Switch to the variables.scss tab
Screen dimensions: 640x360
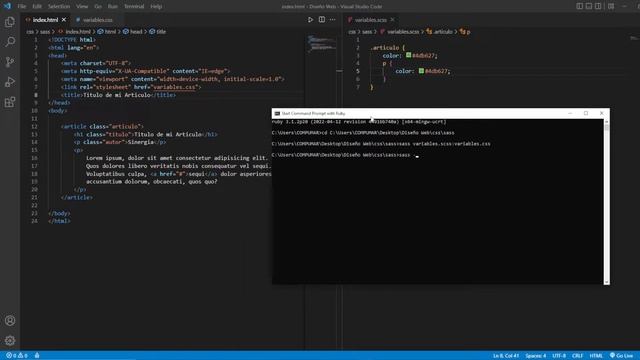[371, 20]
